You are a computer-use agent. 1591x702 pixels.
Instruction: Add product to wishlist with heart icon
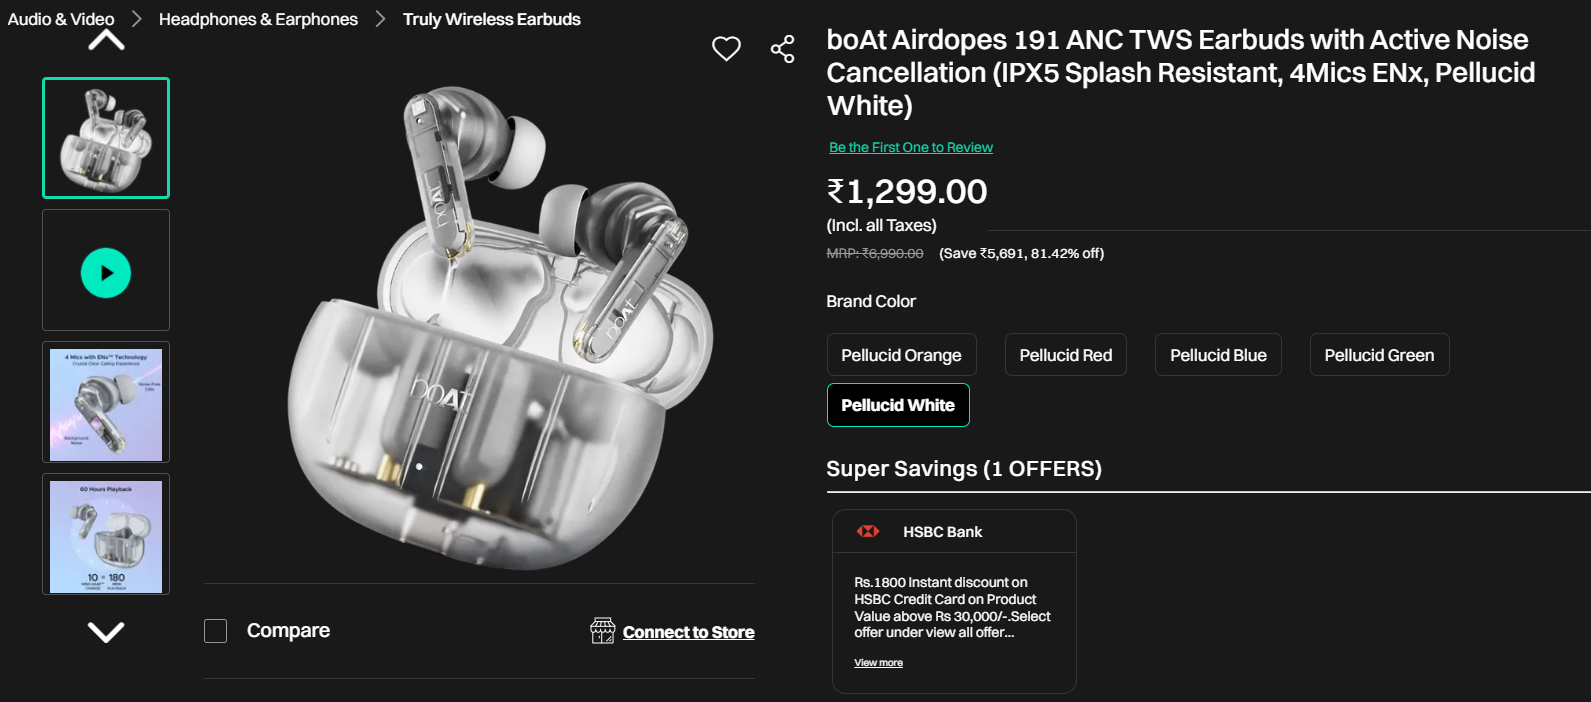coord(726,48)
